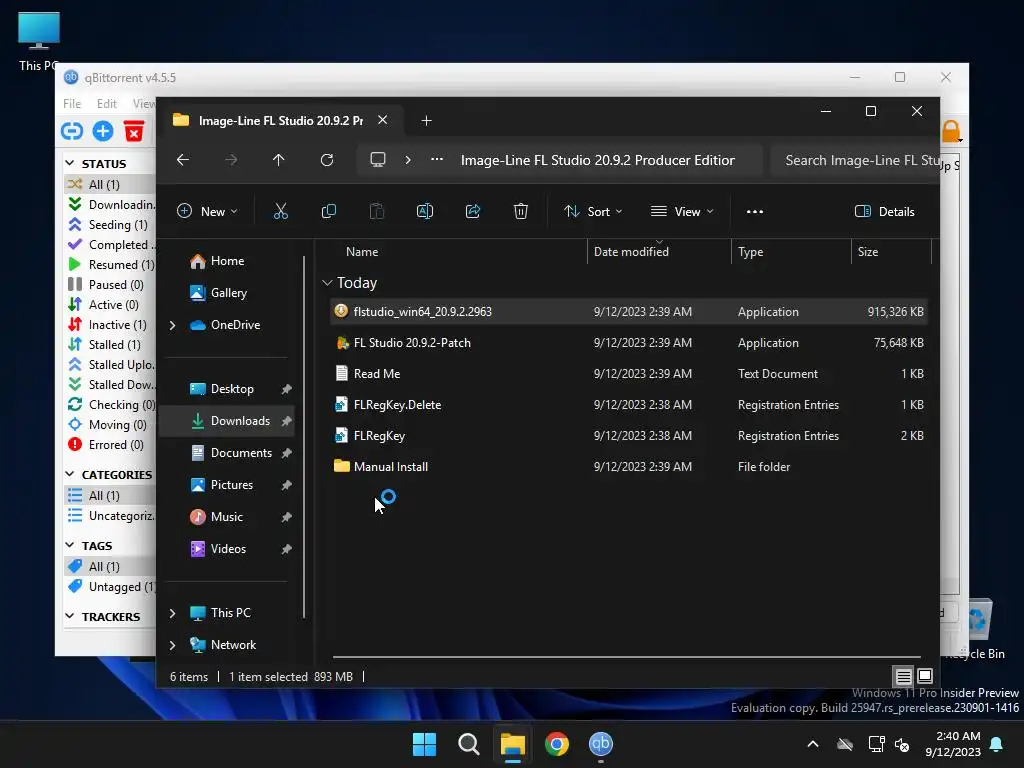Click the Rename icon in Explorer toolbar
This screenshot has width=1024, height=768.
424,211
